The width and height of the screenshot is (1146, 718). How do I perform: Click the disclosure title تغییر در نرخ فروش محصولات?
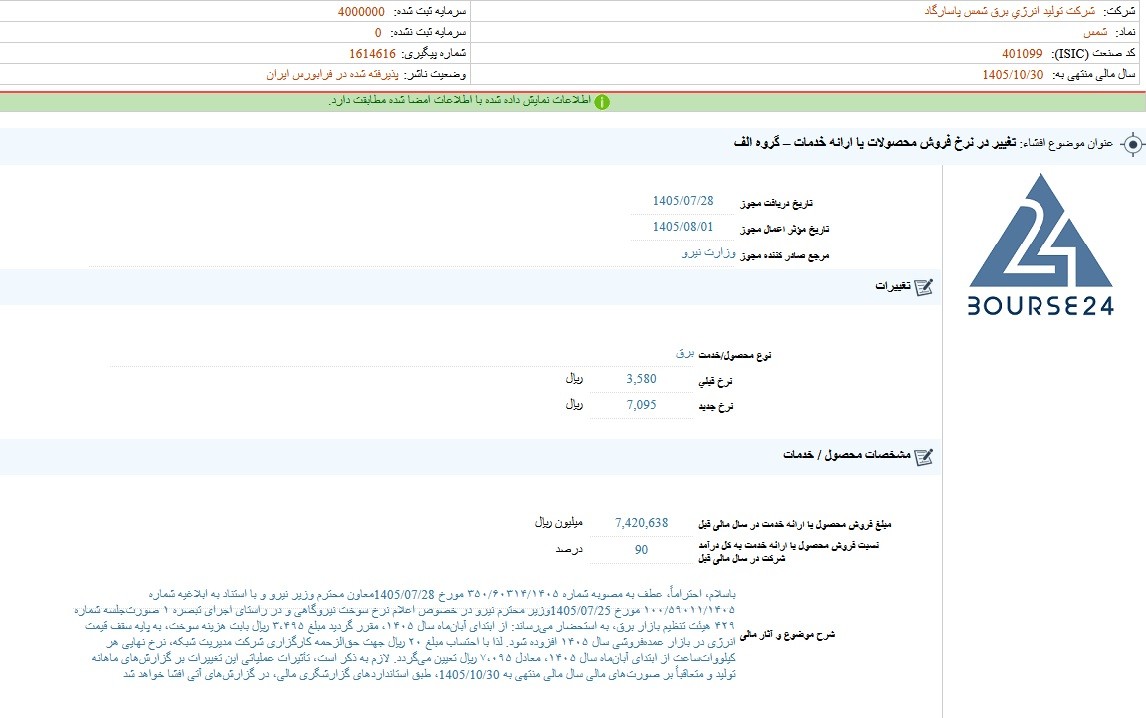pos(876,143)
